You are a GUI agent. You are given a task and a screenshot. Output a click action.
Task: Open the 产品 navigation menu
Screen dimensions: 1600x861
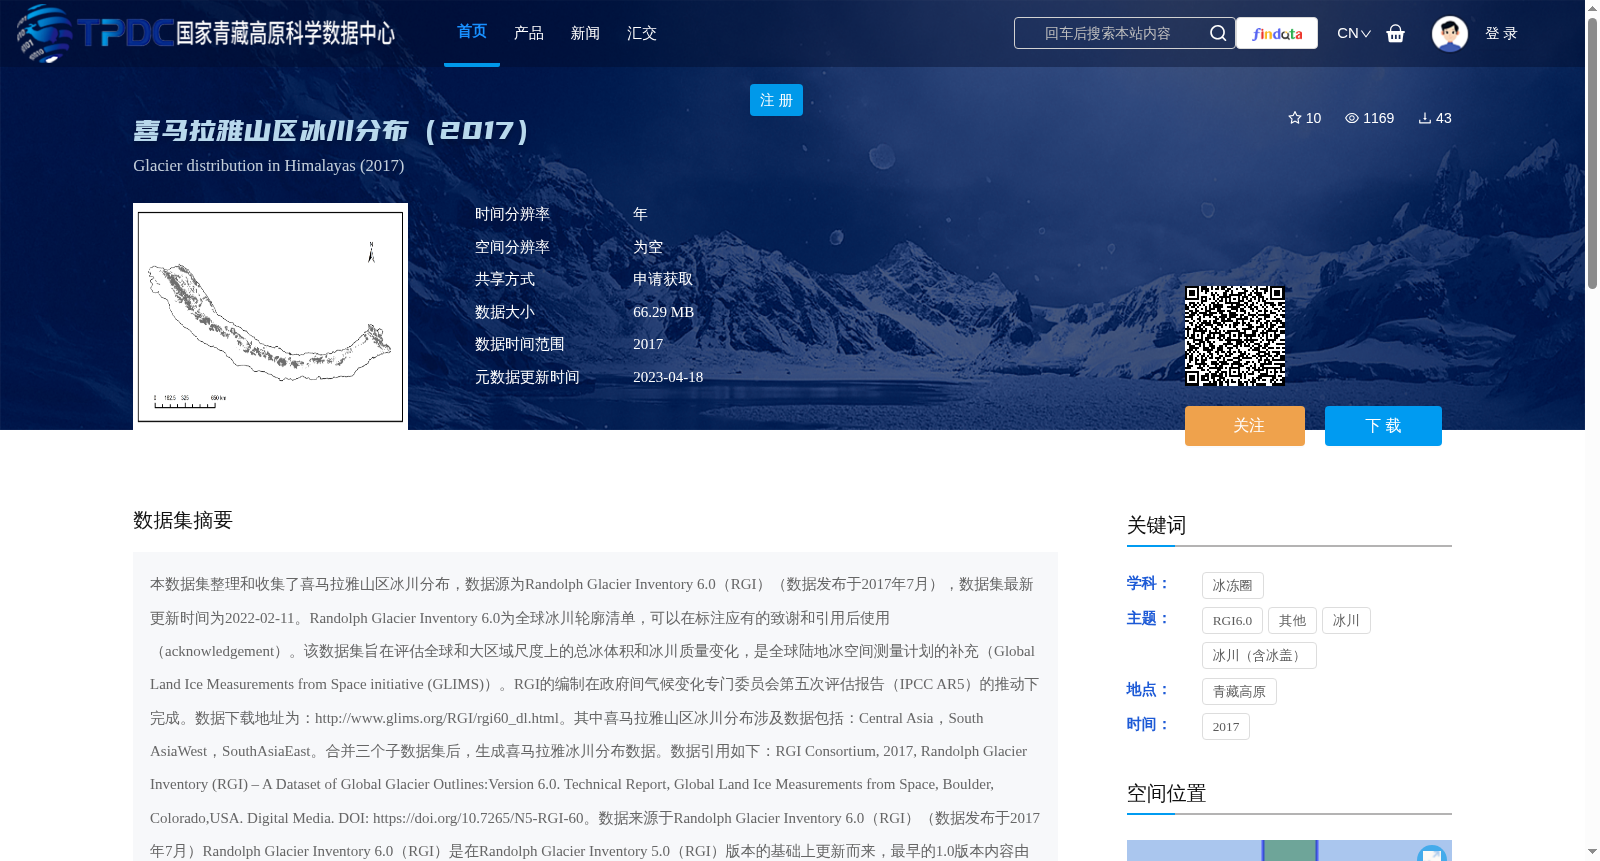click(529, 33)
